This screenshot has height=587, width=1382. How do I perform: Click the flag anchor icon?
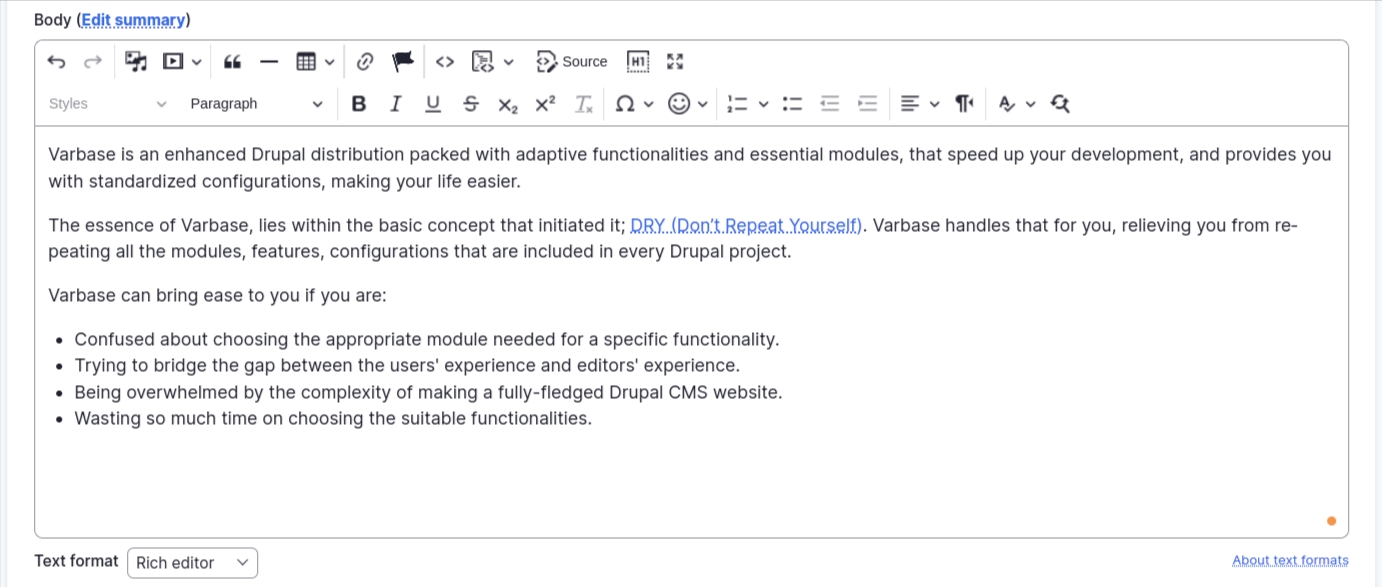[403, 62]
